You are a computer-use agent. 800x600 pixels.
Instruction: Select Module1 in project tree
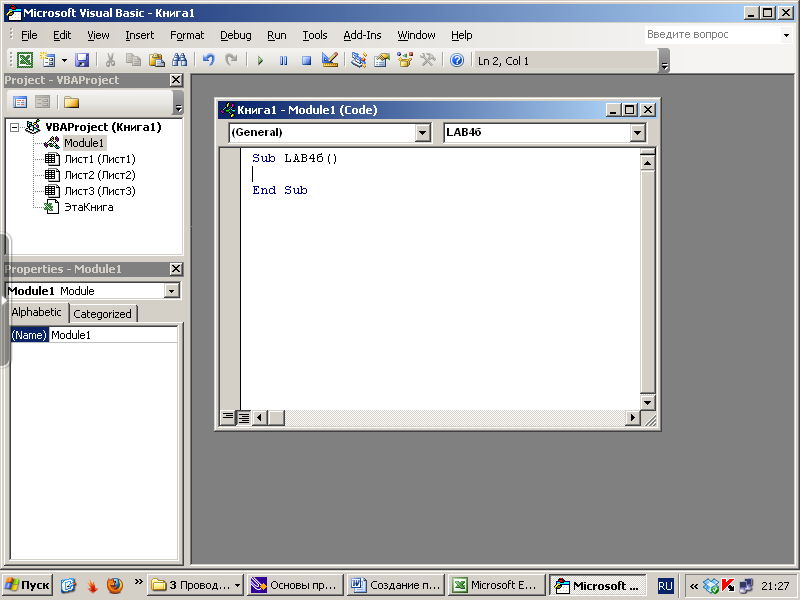tap(84, 143)
